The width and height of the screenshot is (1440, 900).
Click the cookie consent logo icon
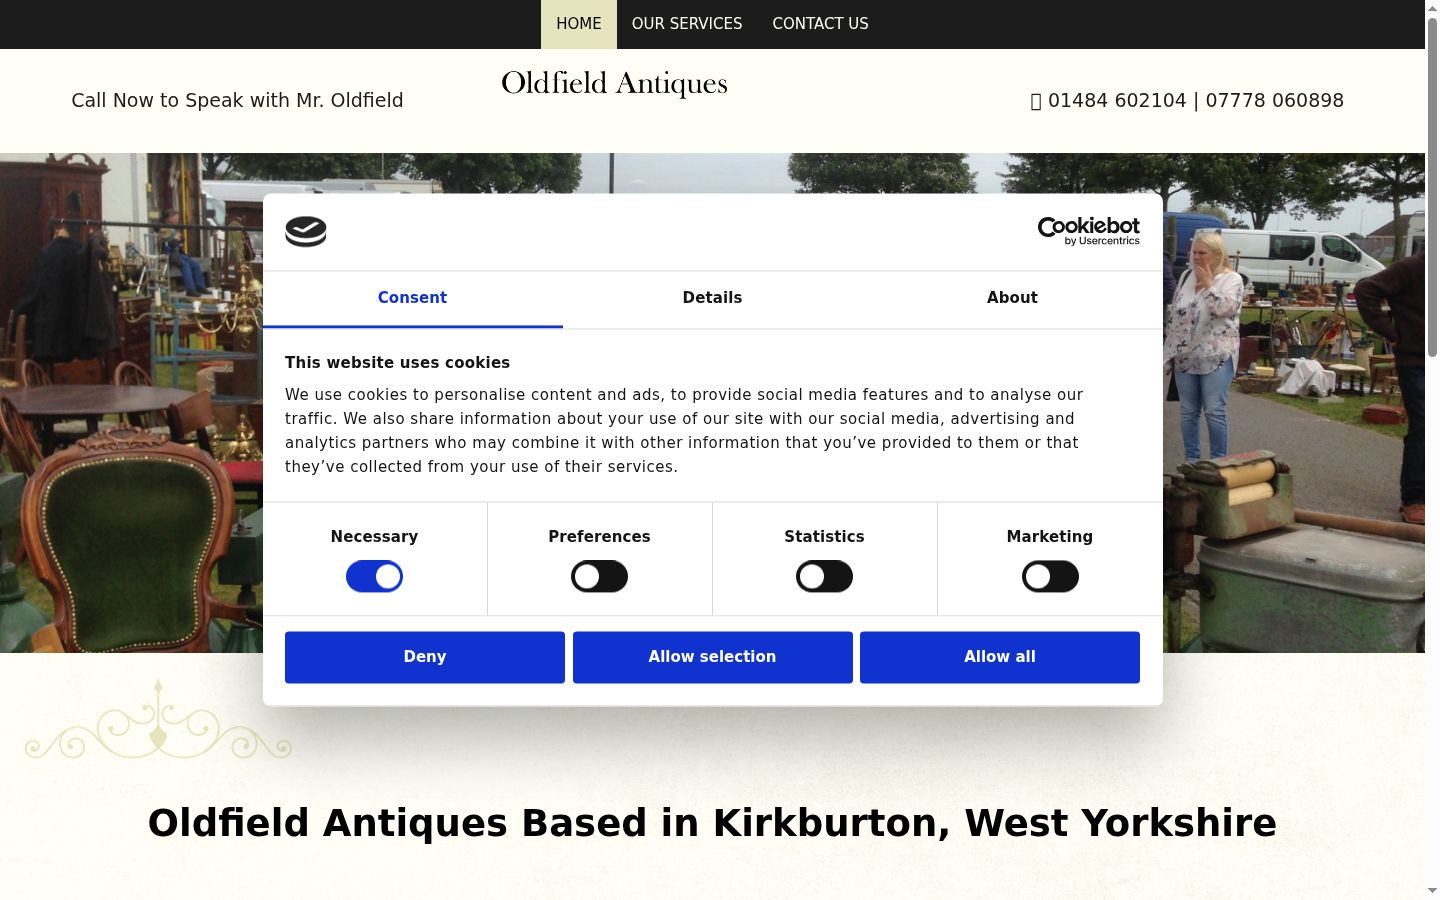pyautogui.click(x=306, y=232)
